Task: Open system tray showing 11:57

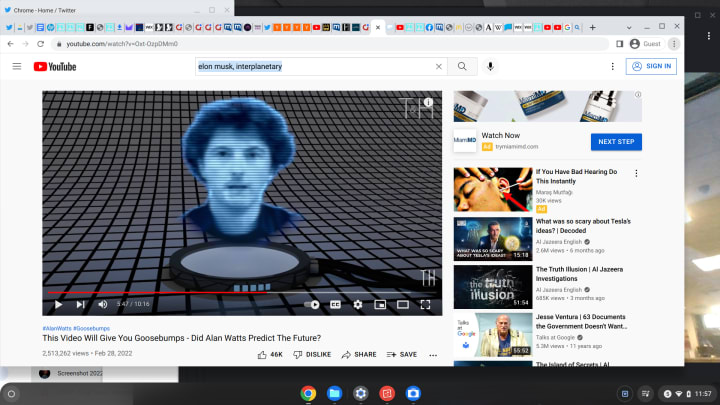Action: click(687, 394)
